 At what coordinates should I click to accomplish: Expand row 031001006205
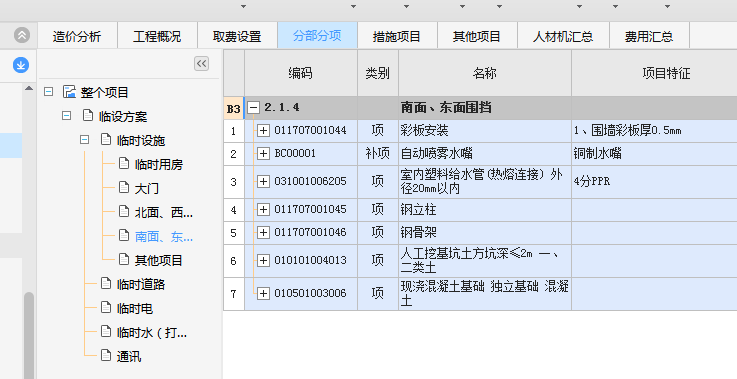tap(263, 182)
